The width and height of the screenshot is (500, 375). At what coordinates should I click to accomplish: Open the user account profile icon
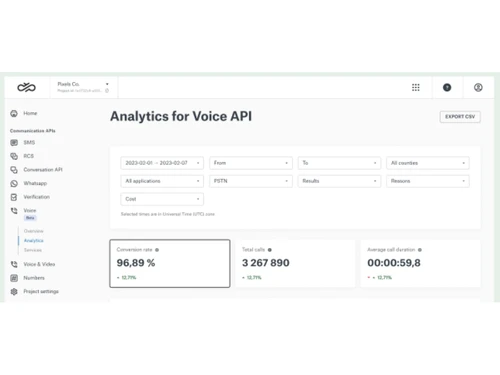pos(478,87)
